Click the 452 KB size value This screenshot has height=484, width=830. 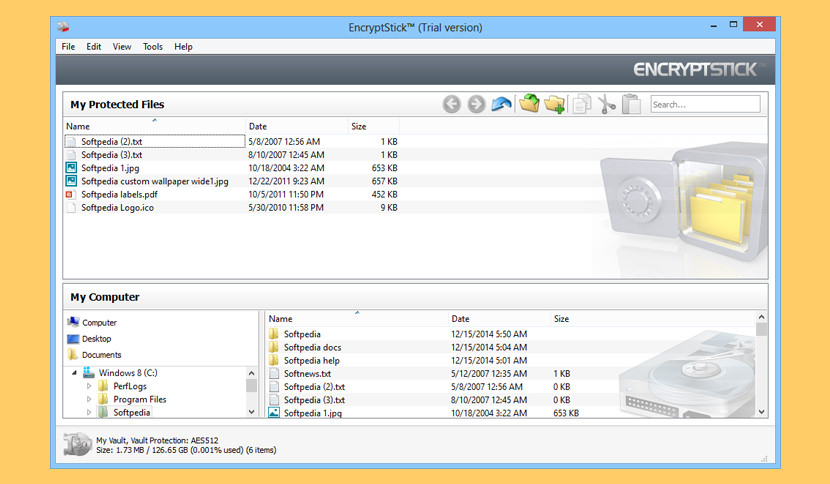coord(384,194)
